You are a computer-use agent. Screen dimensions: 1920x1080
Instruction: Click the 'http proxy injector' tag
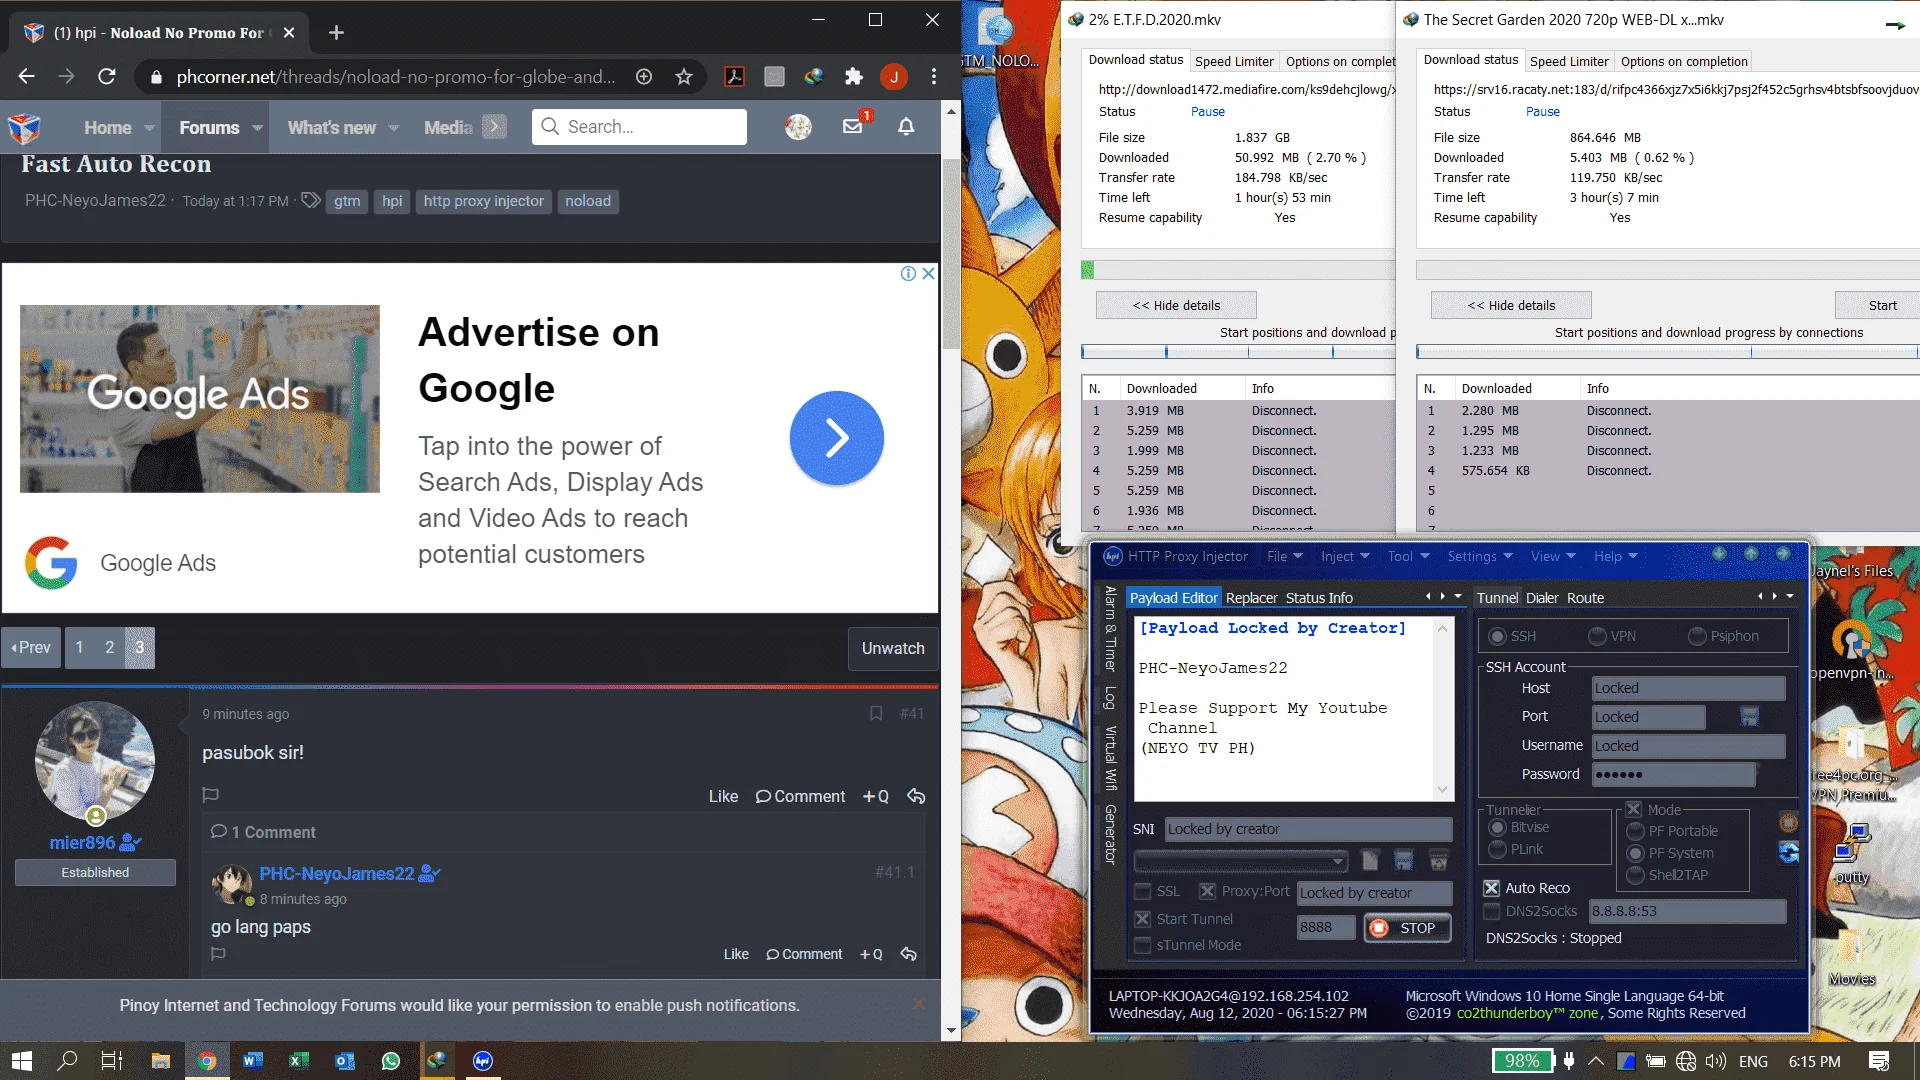point(483,201)
